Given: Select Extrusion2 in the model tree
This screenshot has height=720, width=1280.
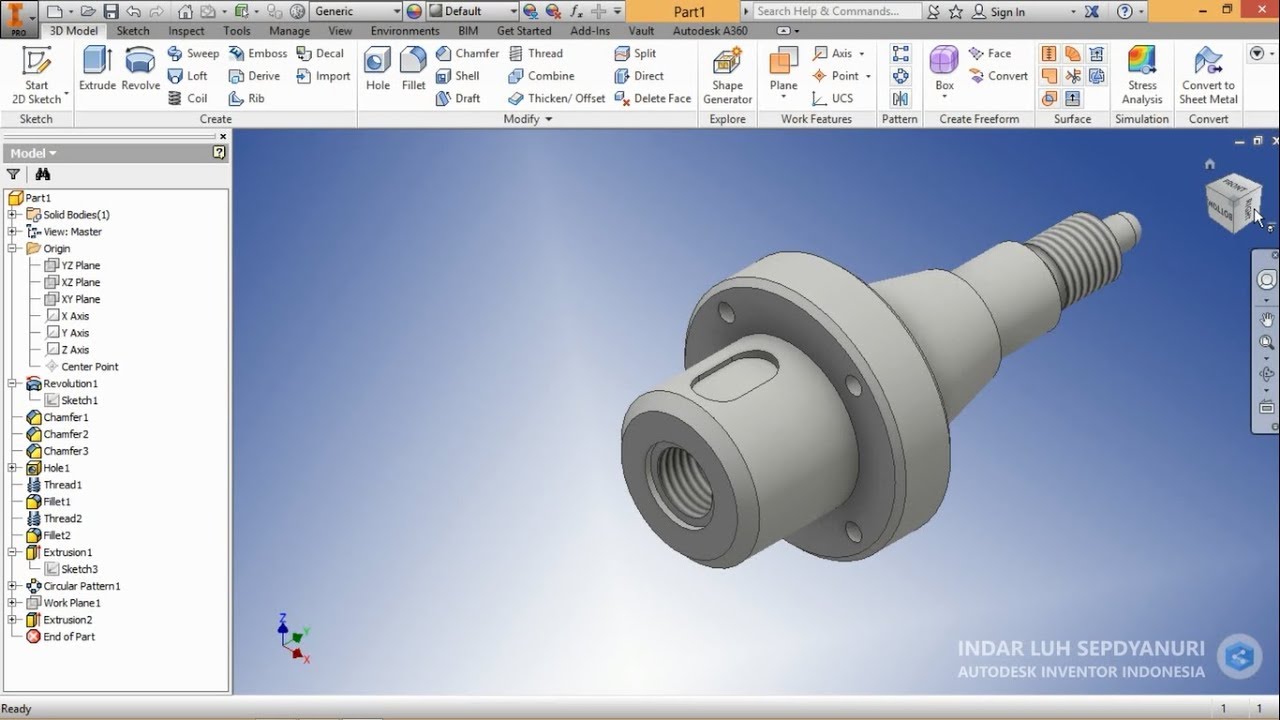Looking at the screenshot, I should pyautogui.click(x=67, y=620).
